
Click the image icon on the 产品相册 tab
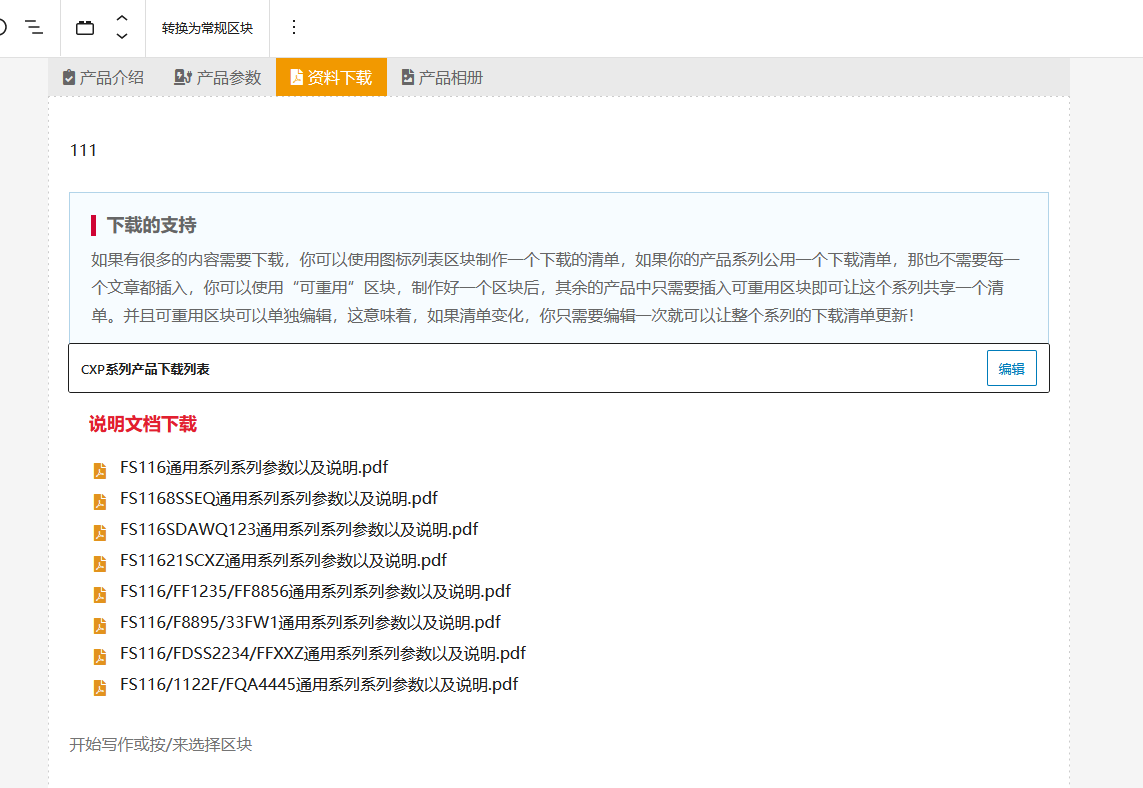click(407, 76)
